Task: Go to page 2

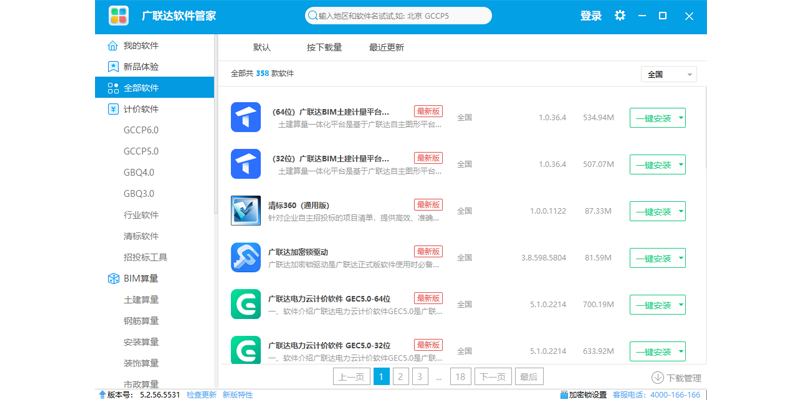Action: pos(401,377)
